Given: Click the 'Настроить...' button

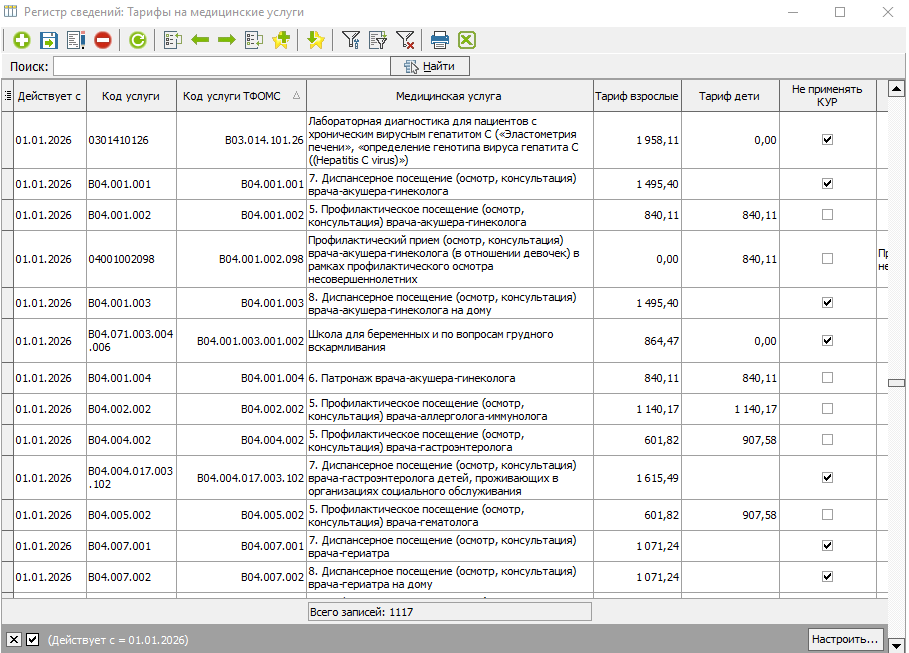Looking at the screenshot, I should [845, 638].
